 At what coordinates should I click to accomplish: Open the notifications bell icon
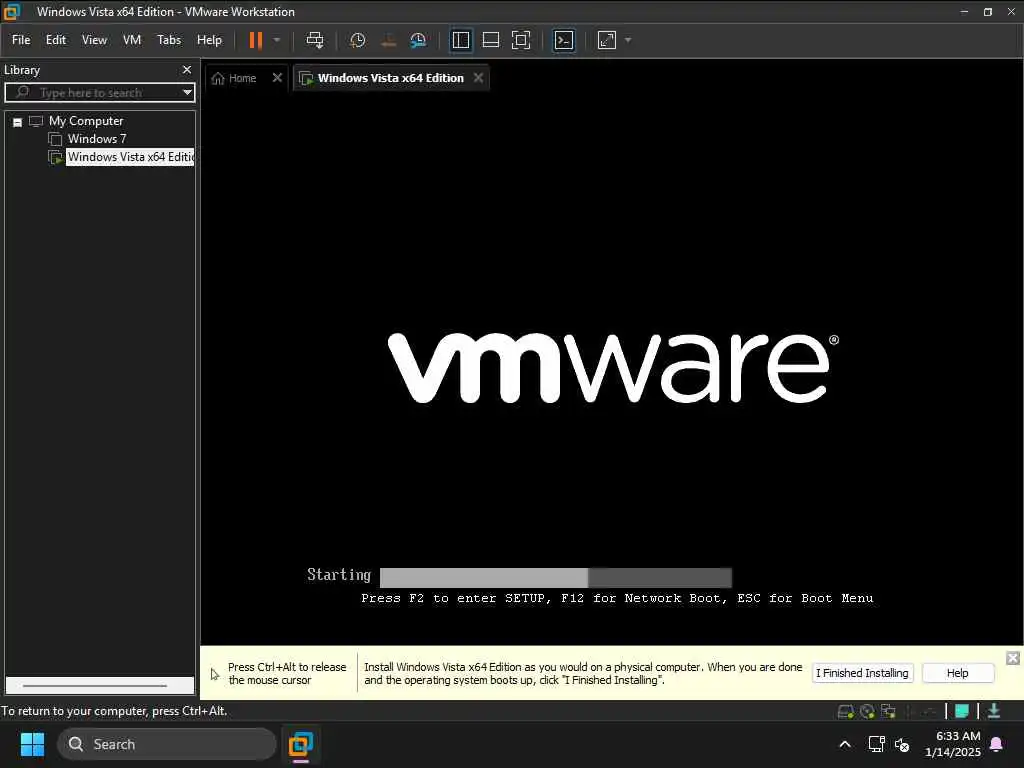pos(996,744)
